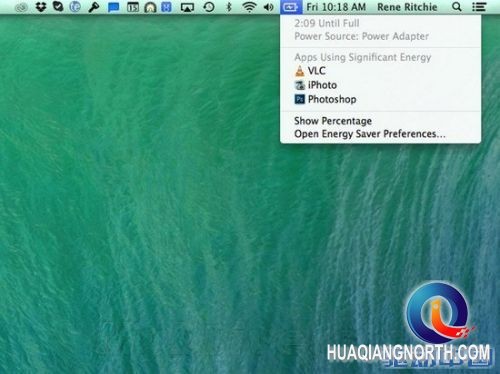Choose Open Energy Saver Preferences...
The height and width of the screenshot is (374, 500).
pyautogui.click(x=380, y=134)
